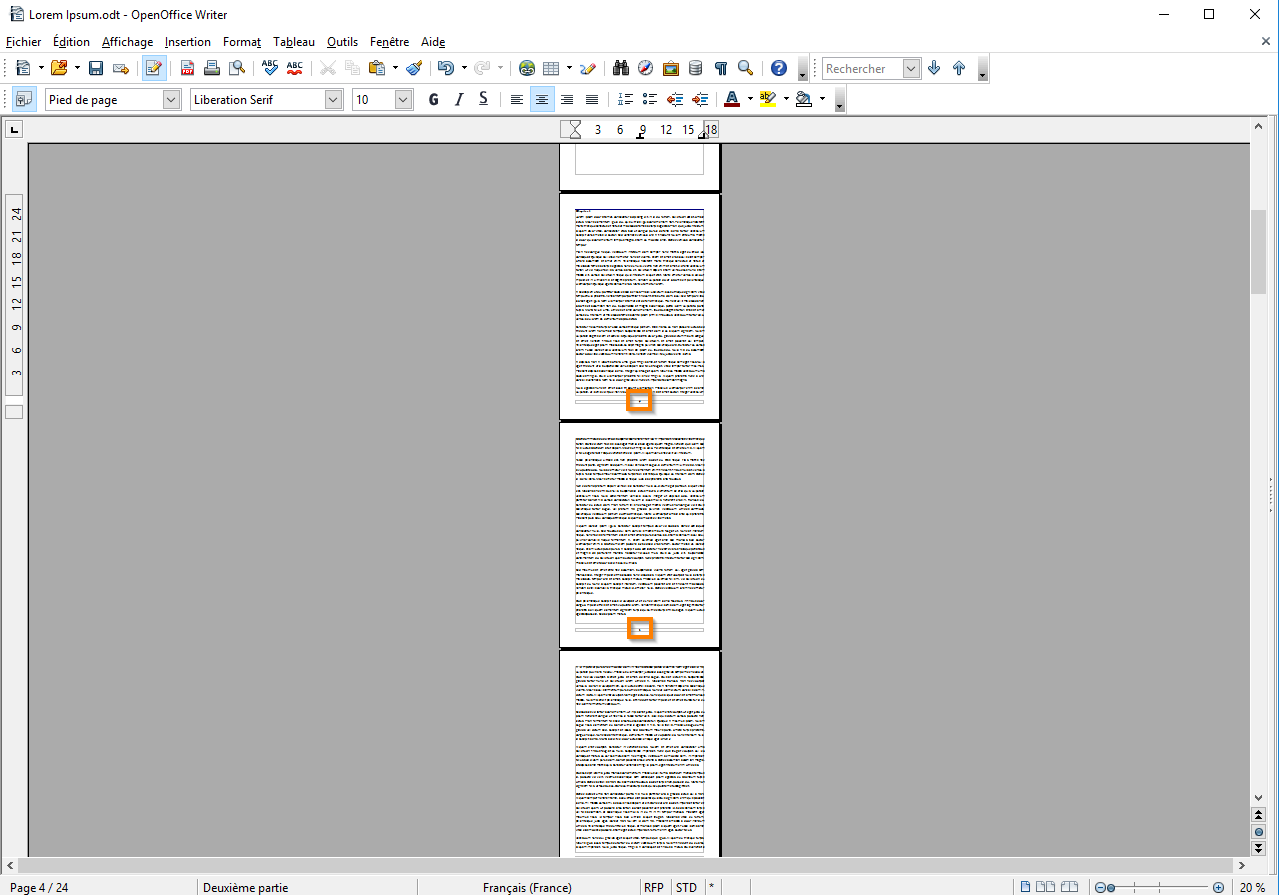Open the Hyperlink dialog icon
This screenshot has width=1279, height=895.
[x=527, y=68]
